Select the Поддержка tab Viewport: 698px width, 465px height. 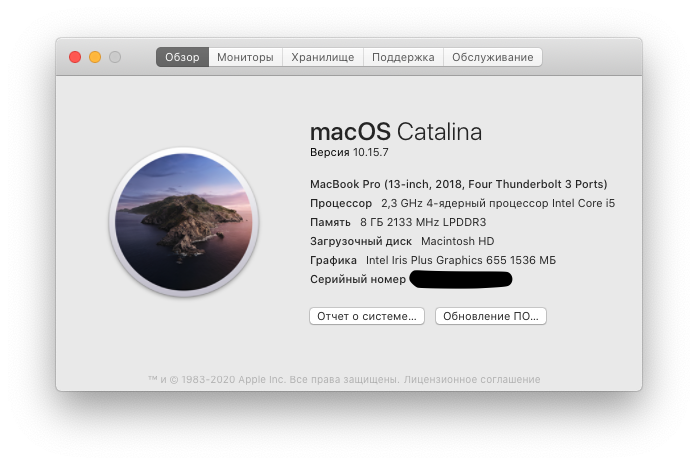tap(403, 57)
